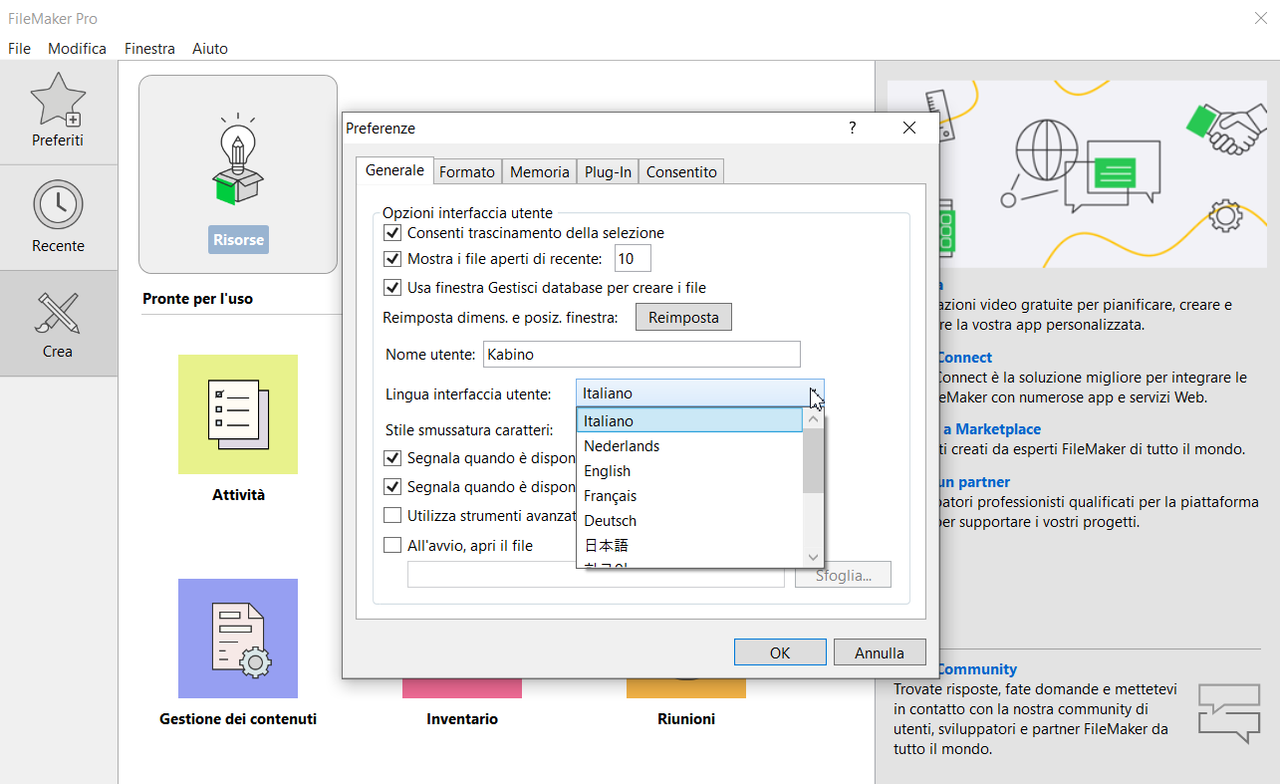Viewport: 1280px width, 784px height.
Task: Toggle Mostra i file aperti di recente
Action: point(393,259)
